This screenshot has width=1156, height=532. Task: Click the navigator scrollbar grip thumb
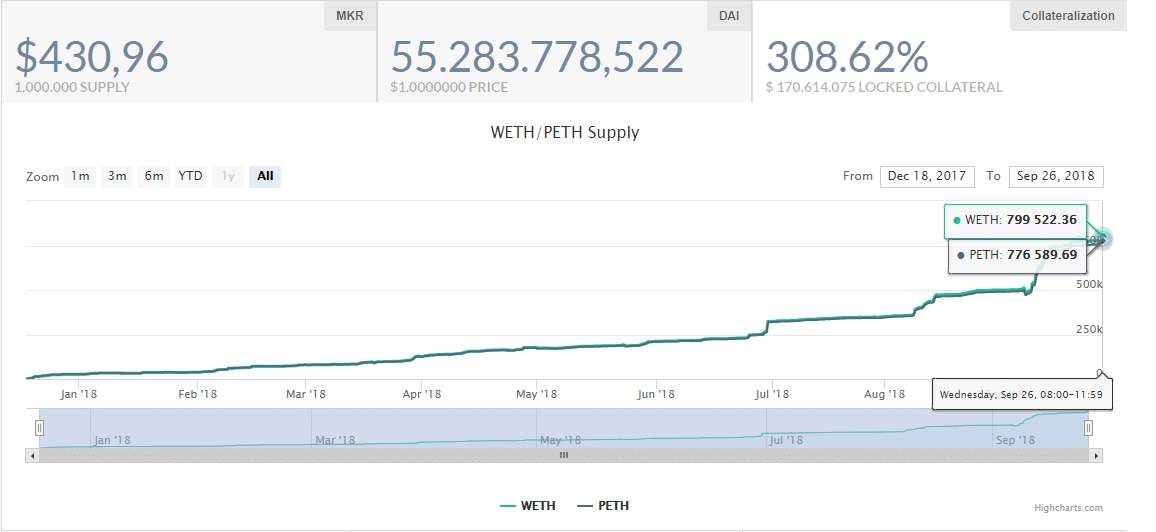tap(564, 456)
